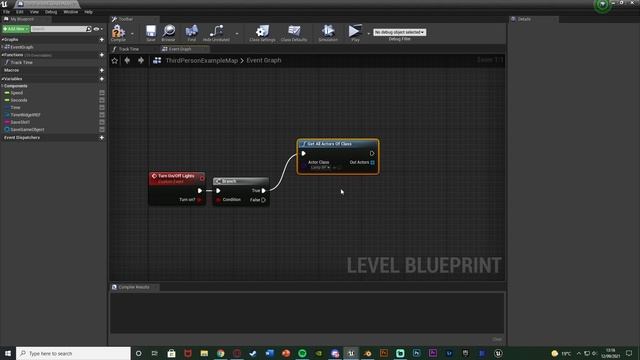Viewport: 640px width, 360px height.
Task: Click the True execution pin on Branch node
Action: (x=264, y=191)
